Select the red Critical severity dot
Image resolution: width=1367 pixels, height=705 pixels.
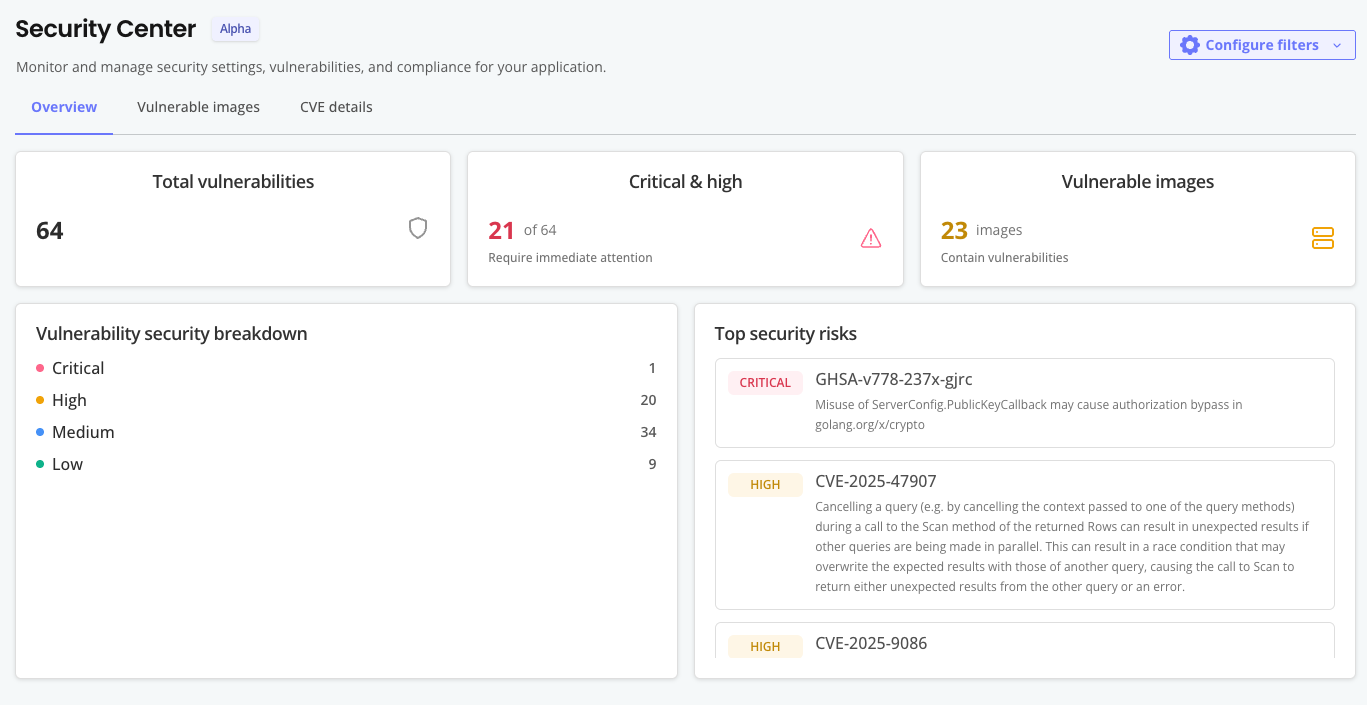42,368
